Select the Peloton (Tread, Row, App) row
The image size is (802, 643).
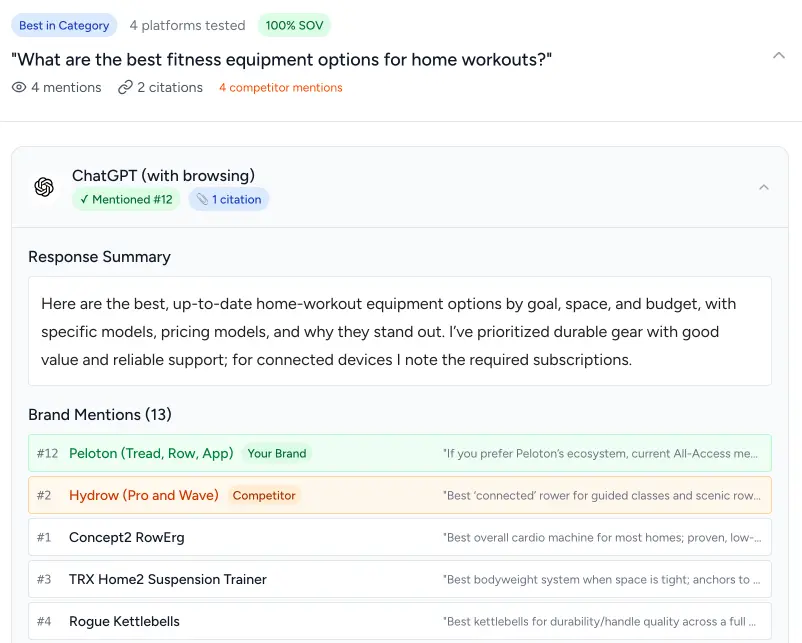click(x=400, y=453)
